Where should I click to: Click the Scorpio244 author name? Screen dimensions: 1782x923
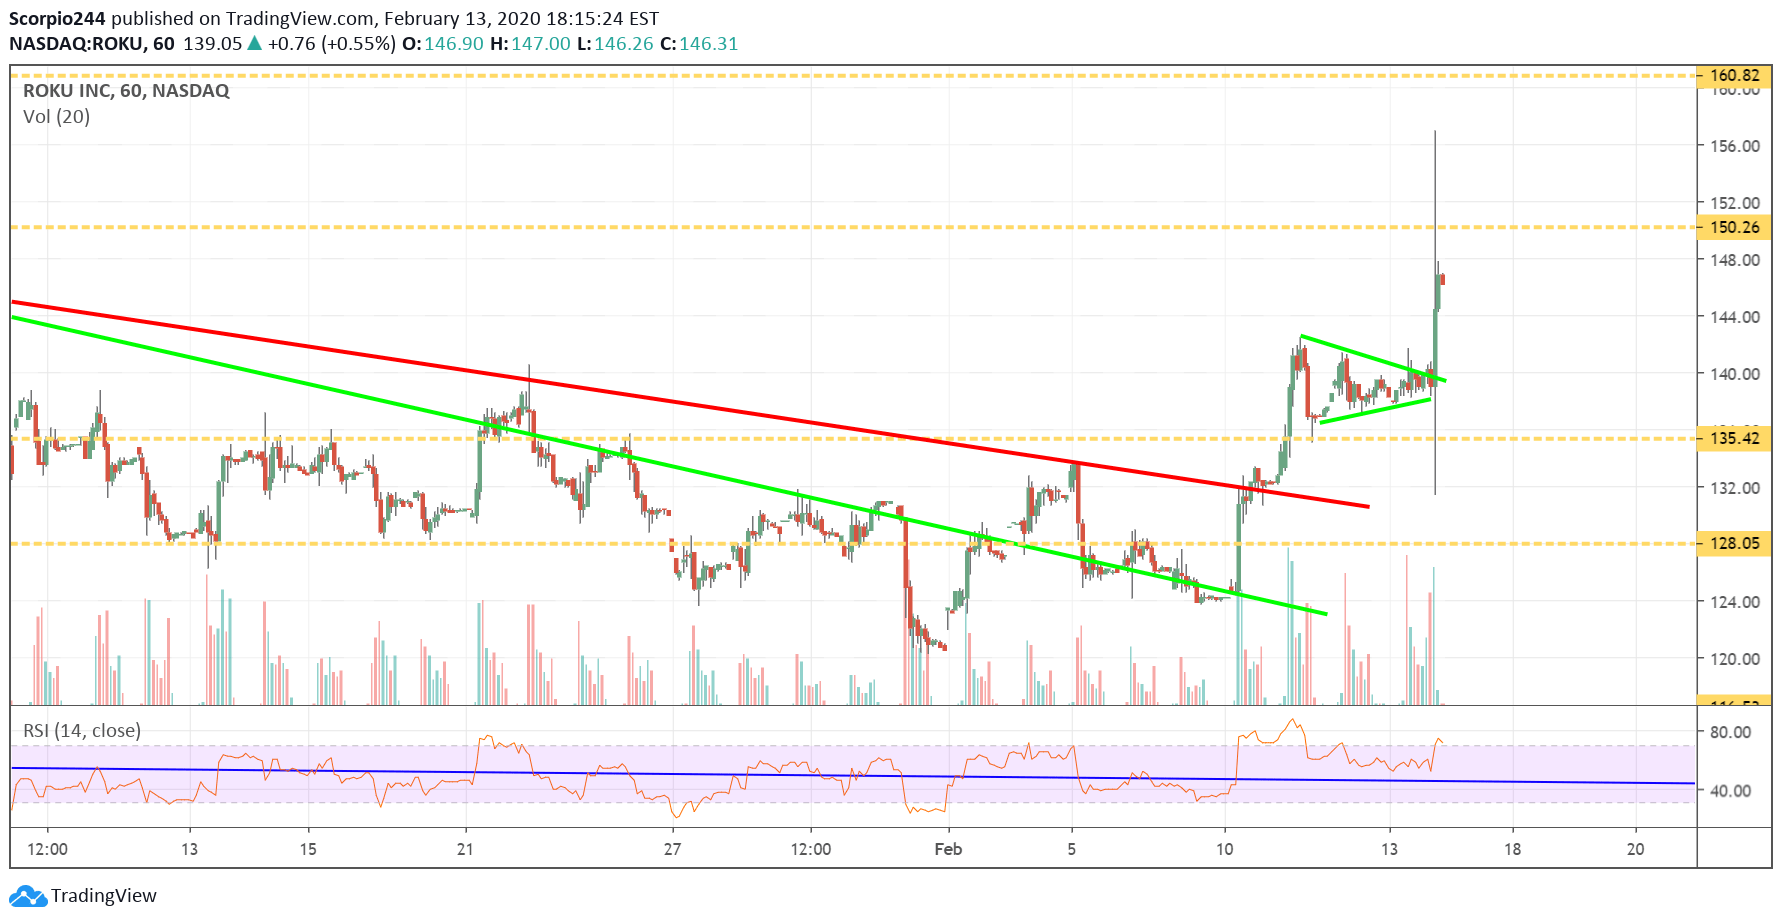tap(57, 18)
